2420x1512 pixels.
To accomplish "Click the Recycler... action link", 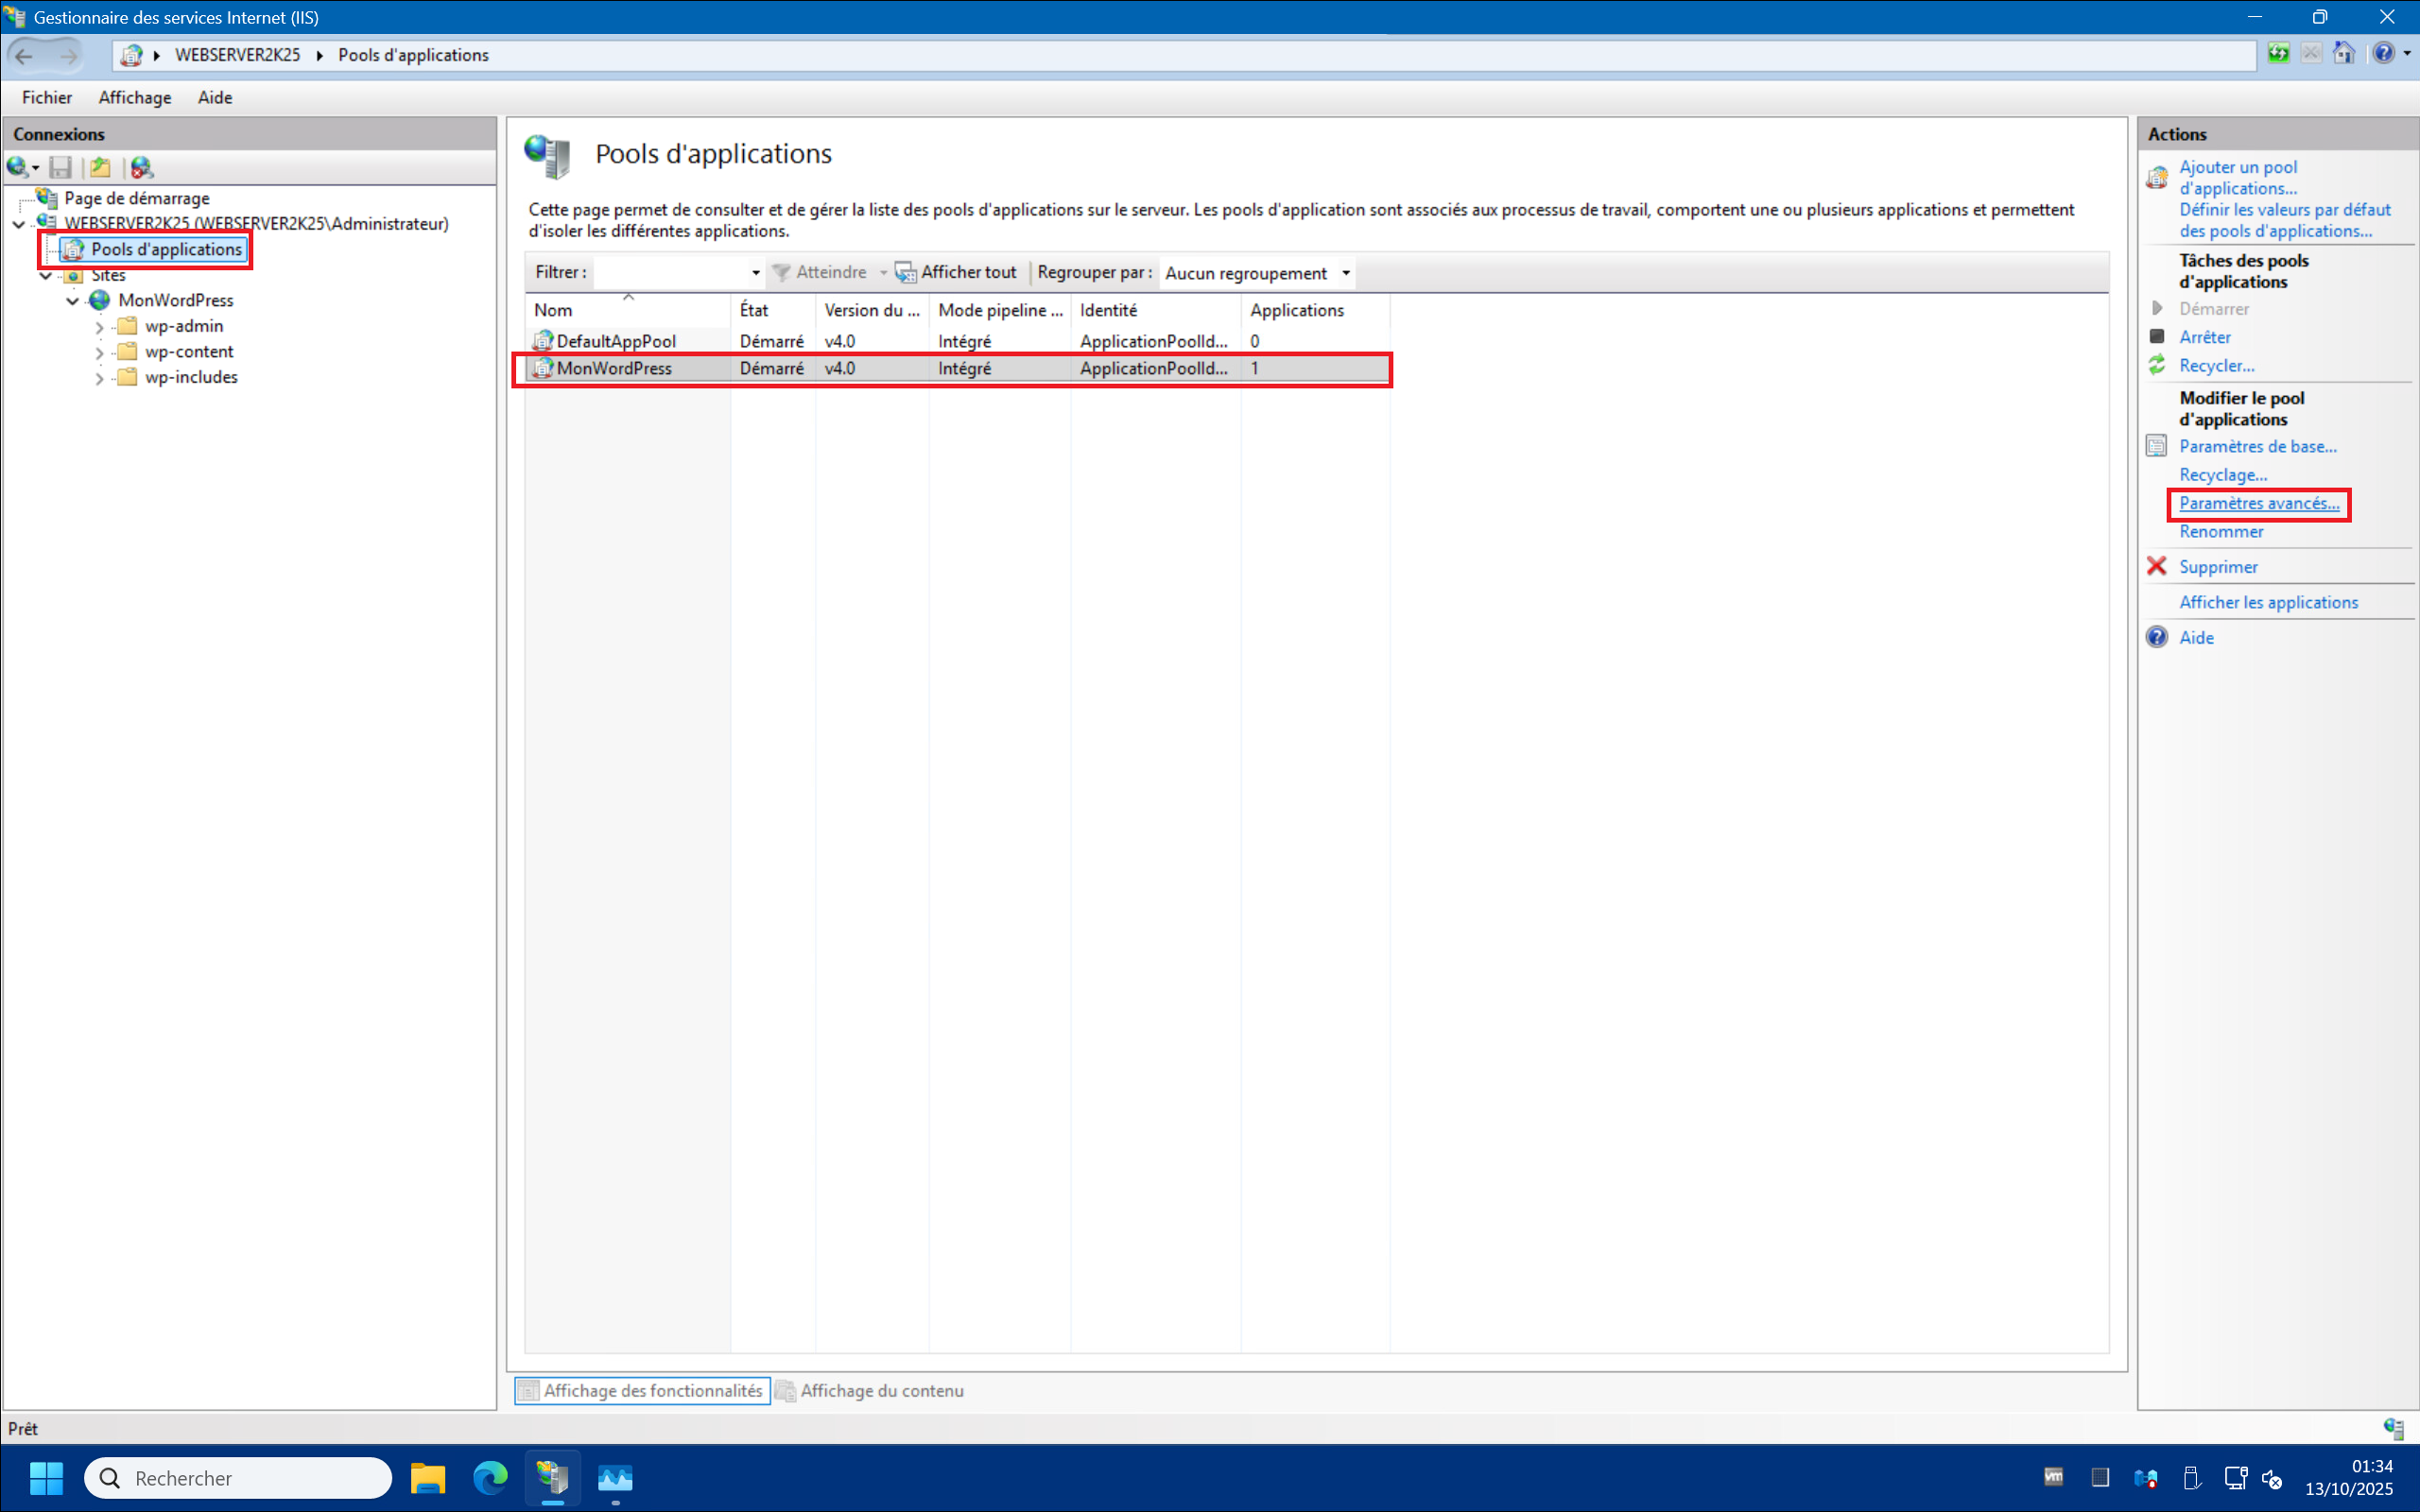I will [2216, 366].
